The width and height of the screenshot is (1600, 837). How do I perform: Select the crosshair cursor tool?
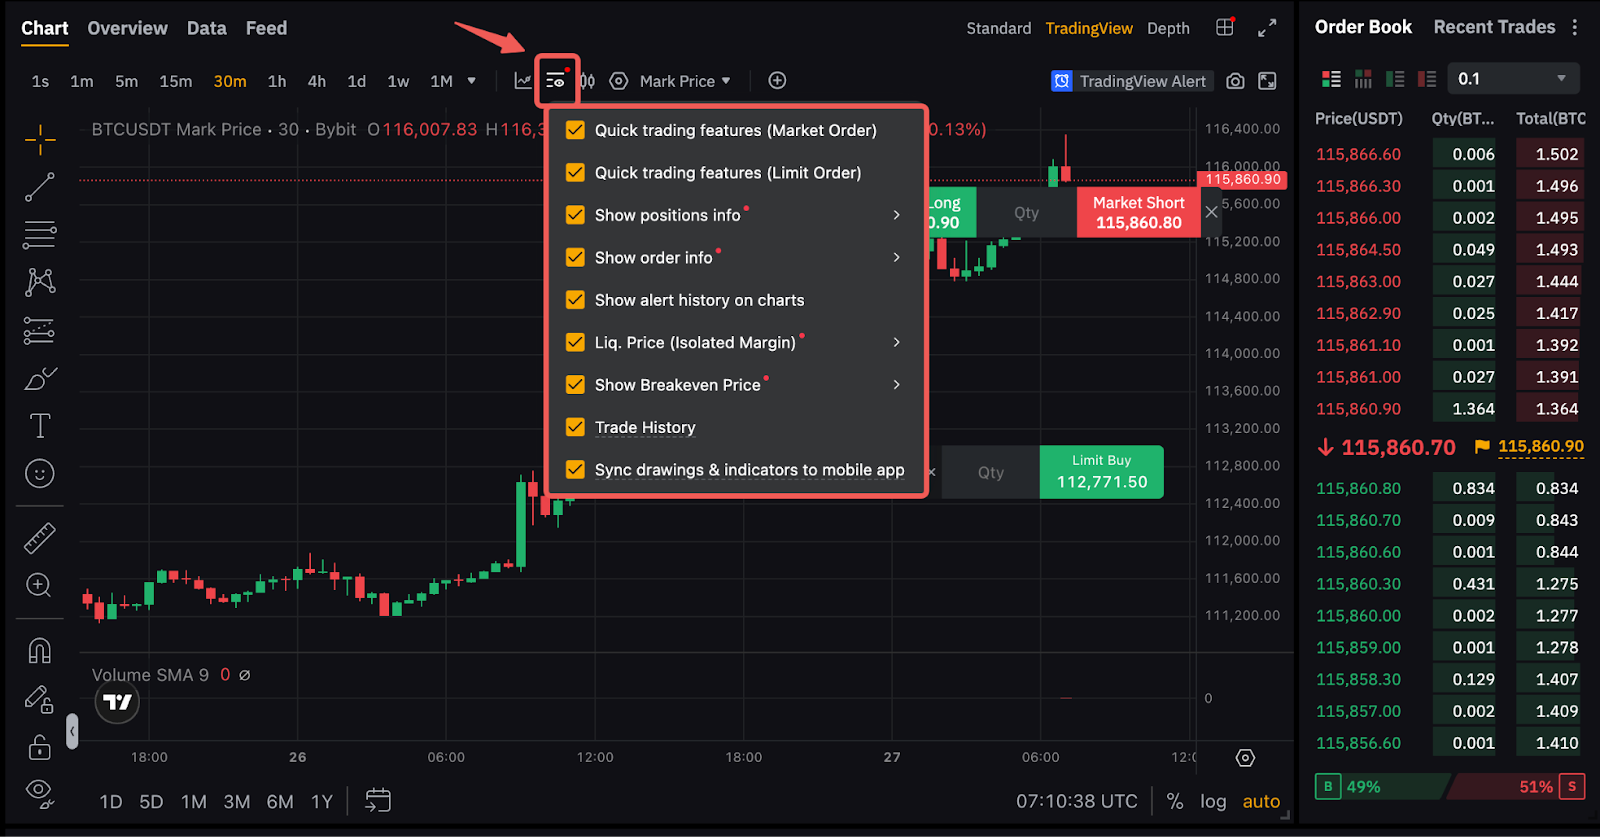[x=40, y=140]
